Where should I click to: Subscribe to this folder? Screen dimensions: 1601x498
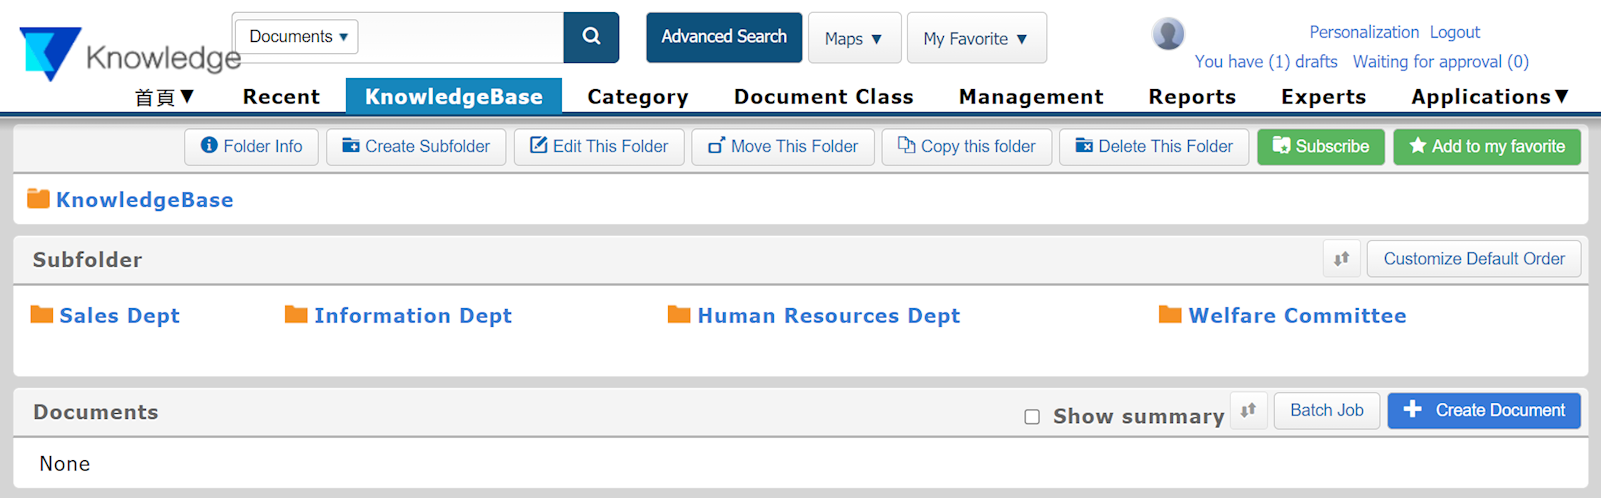[x=1320, y=147]
